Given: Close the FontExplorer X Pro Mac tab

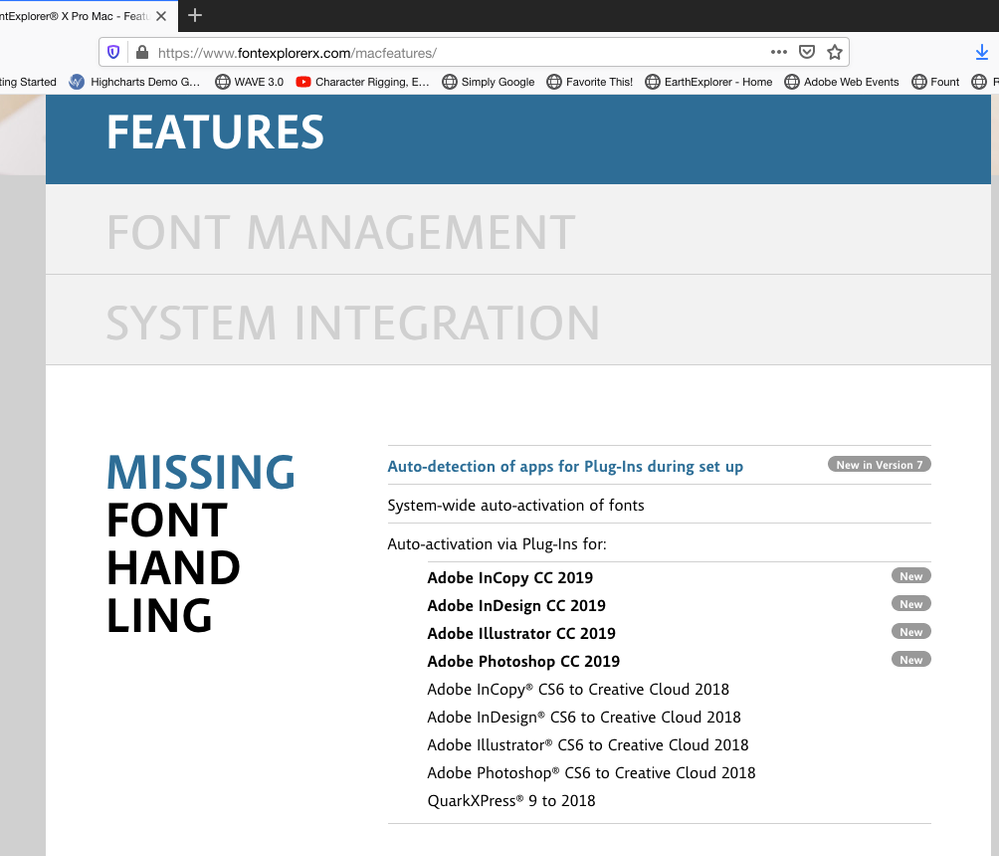Looking at the screenshot, I should 161,16.
